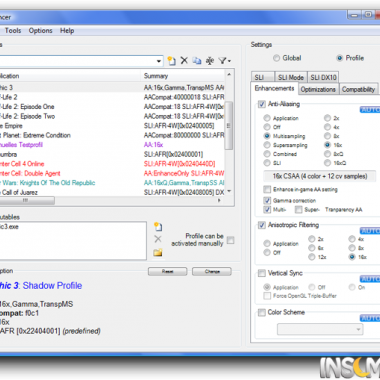Select the 'Cell: Double Agent' profile row
This screenshot has height=380, width=380.
(112, 173)
